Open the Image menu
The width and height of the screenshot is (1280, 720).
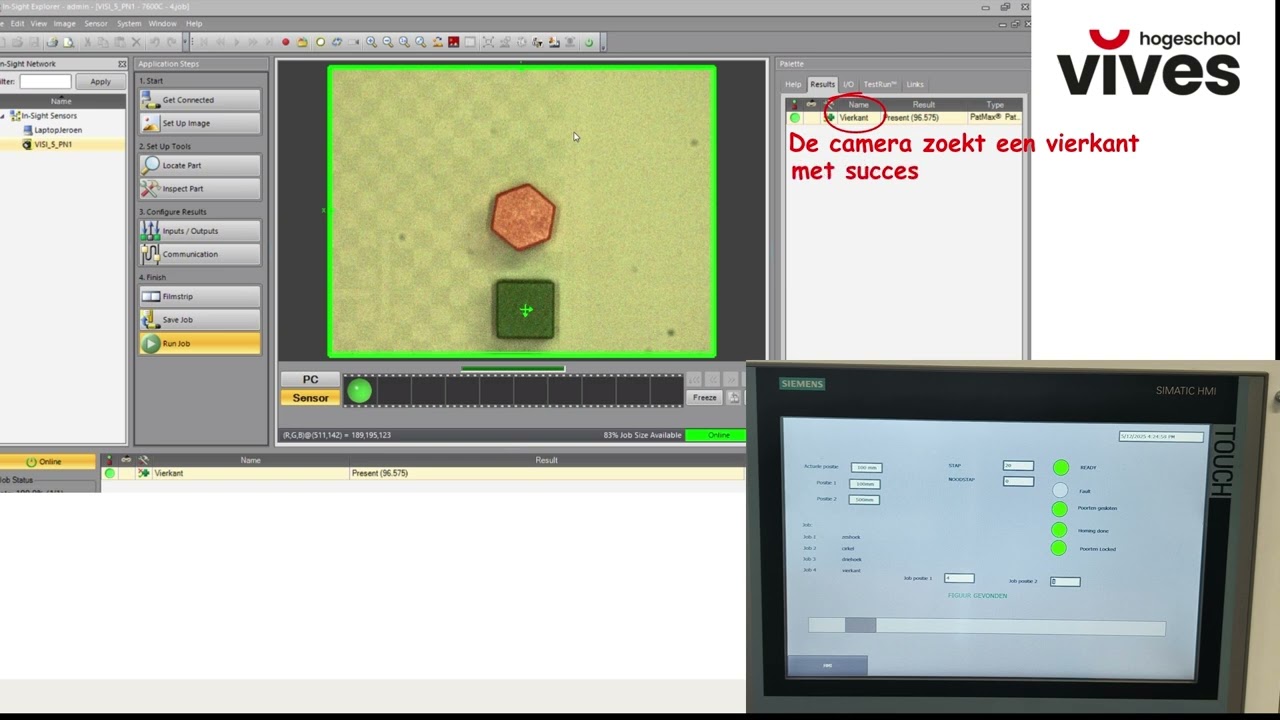tap(64, 23)
